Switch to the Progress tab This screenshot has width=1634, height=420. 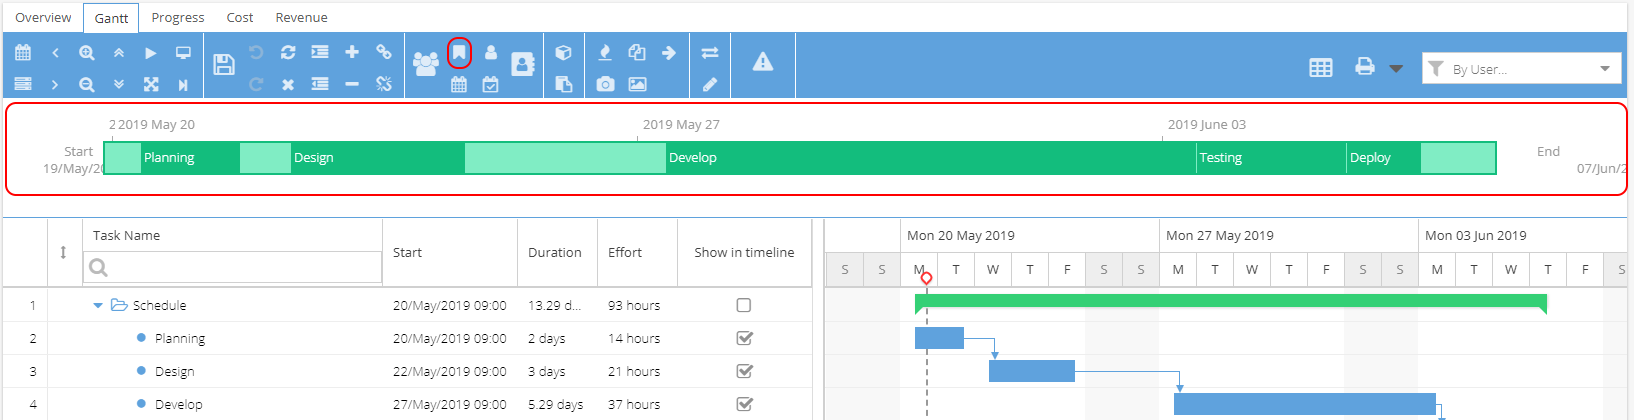tap(178, 17)
